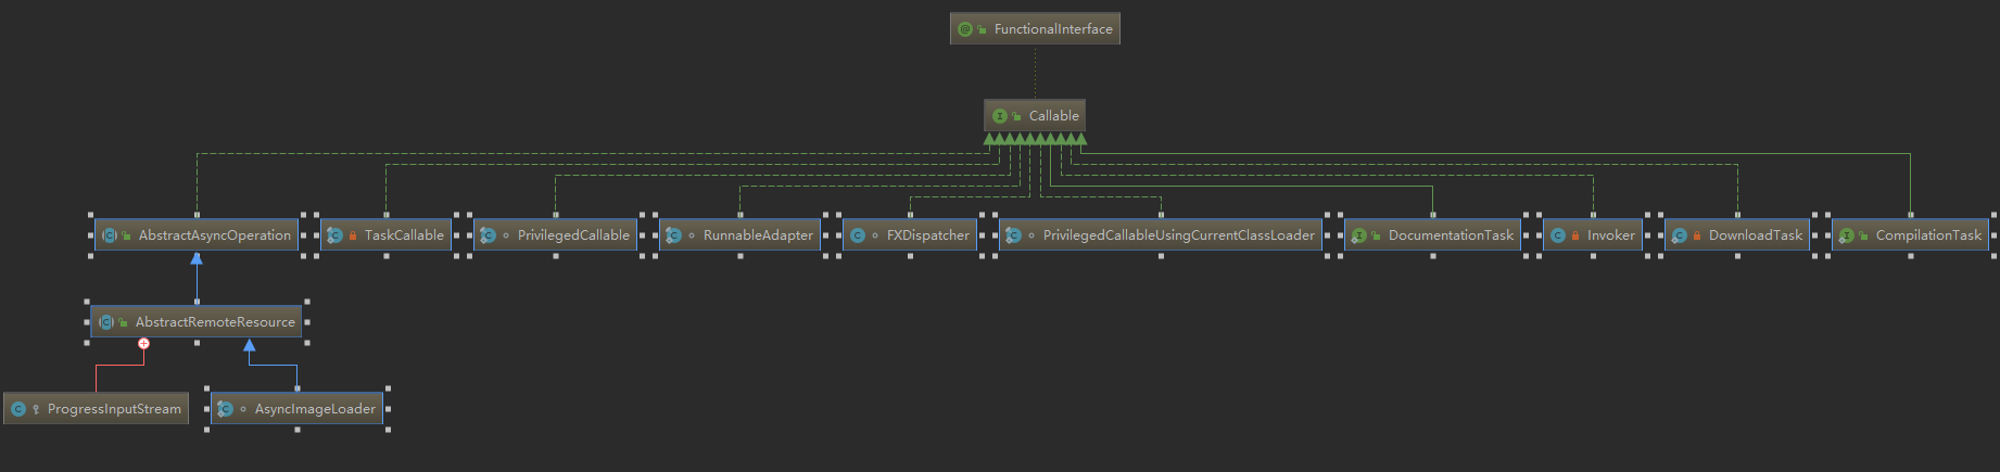This screenshot has width=2000, height=472.
Task: Select the PrivilegedCallable label
Action: click(x=574, y=235)
